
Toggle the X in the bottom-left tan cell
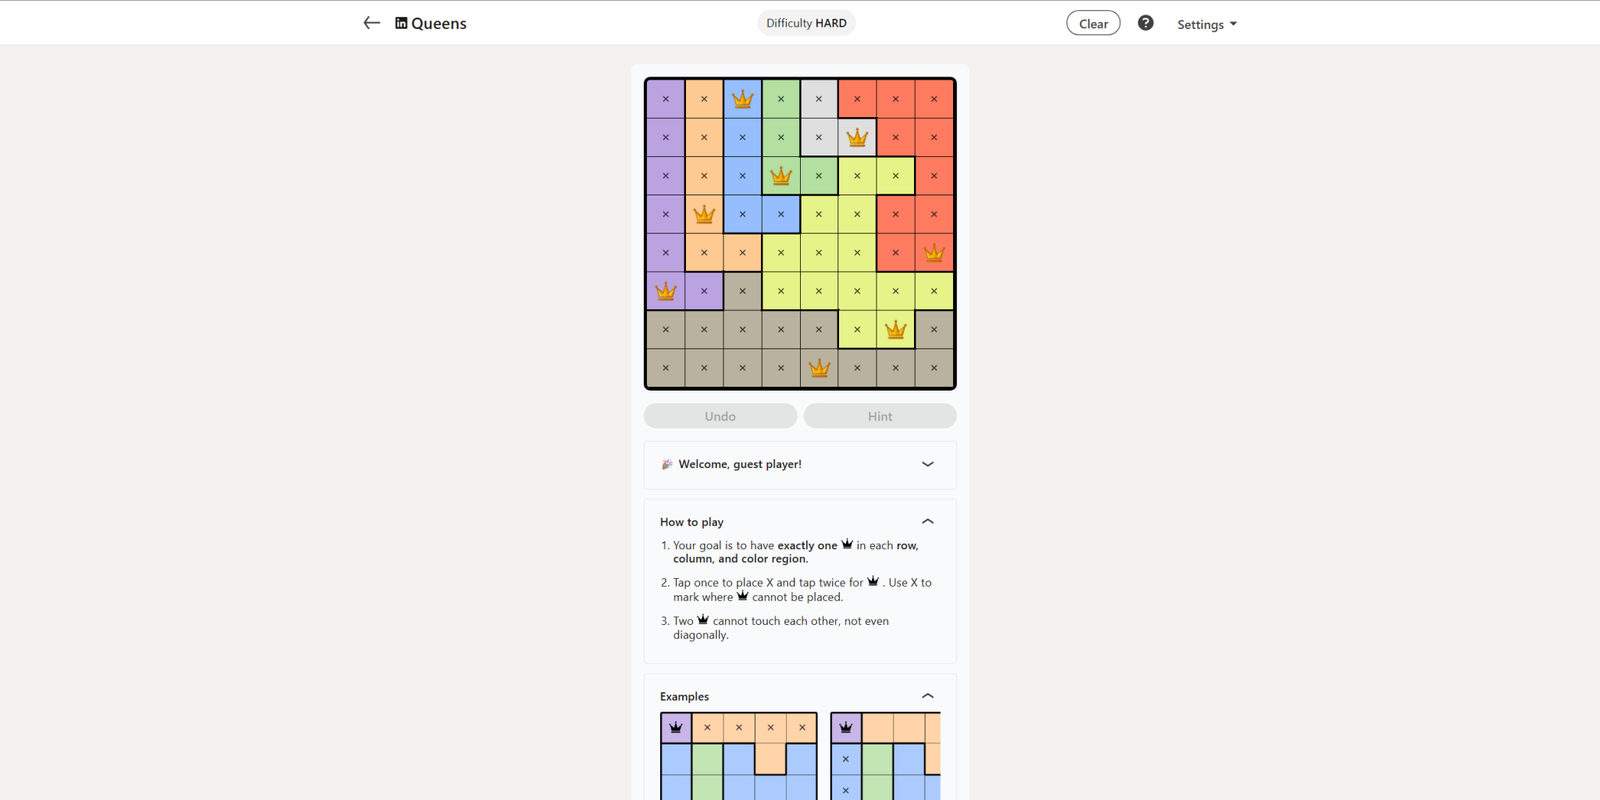(x=666, y=368)
